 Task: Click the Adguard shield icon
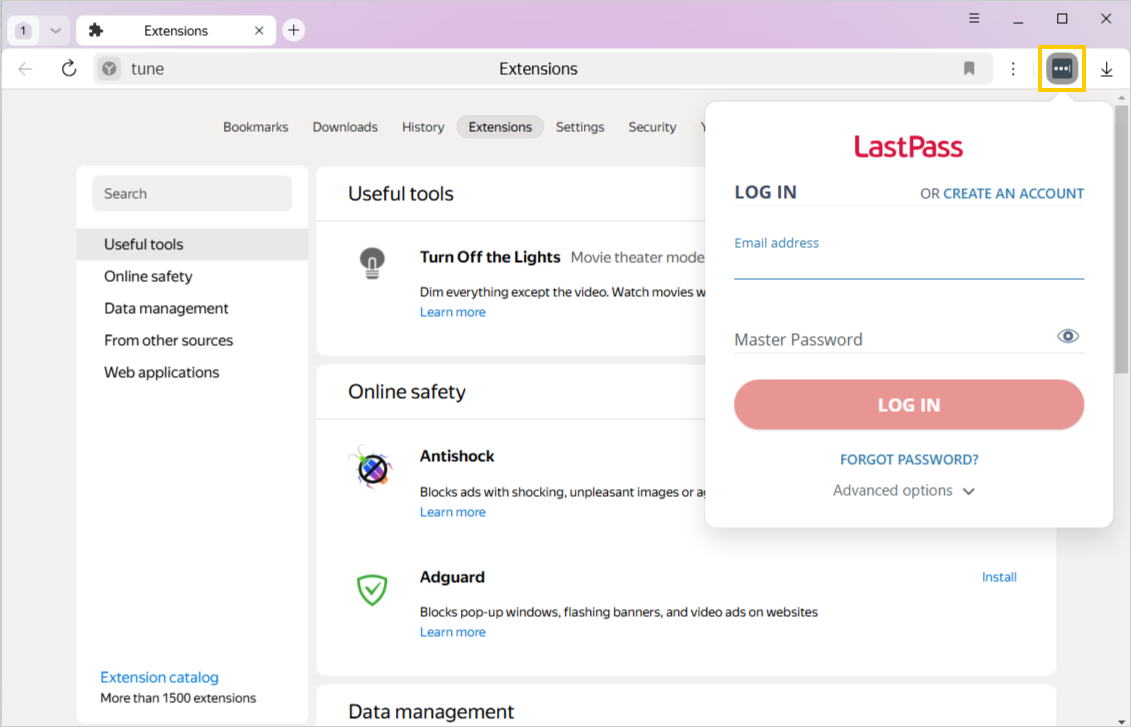tap(372, 590)
